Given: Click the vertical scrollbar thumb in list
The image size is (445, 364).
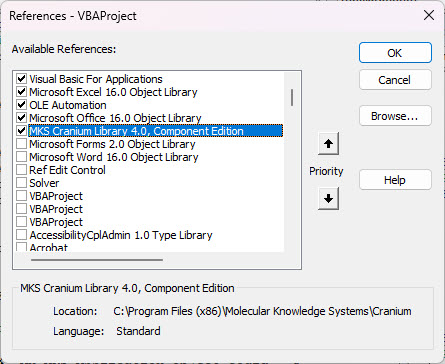Looking at the screenshot, I should pos(292,97).
